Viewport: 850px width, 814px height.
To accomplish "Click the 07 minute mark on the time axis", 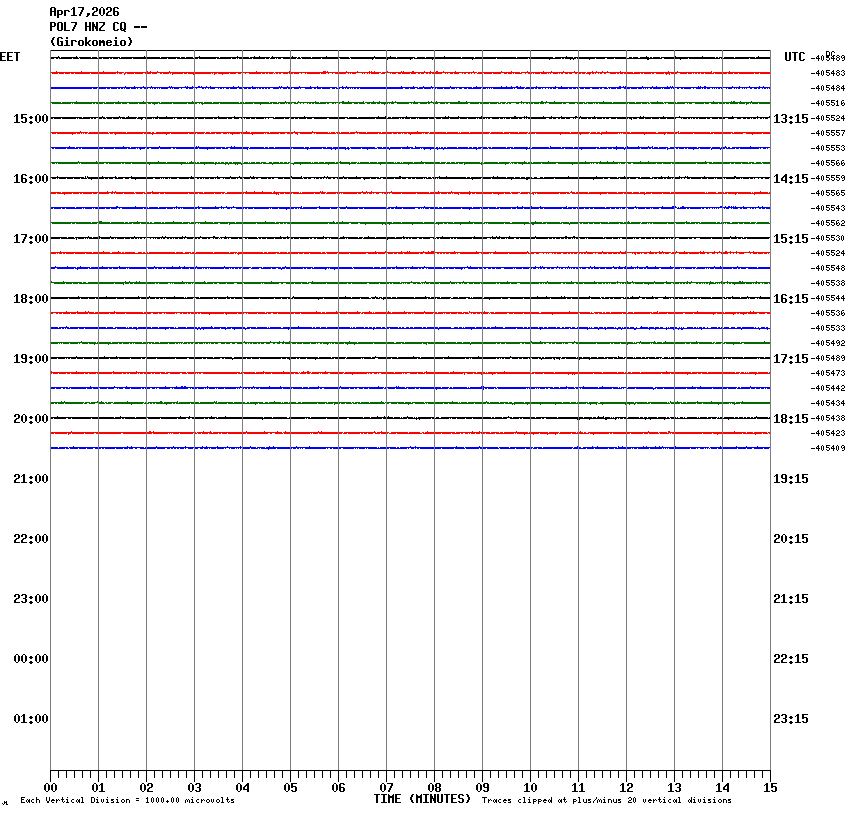I will tap(386, 788).
